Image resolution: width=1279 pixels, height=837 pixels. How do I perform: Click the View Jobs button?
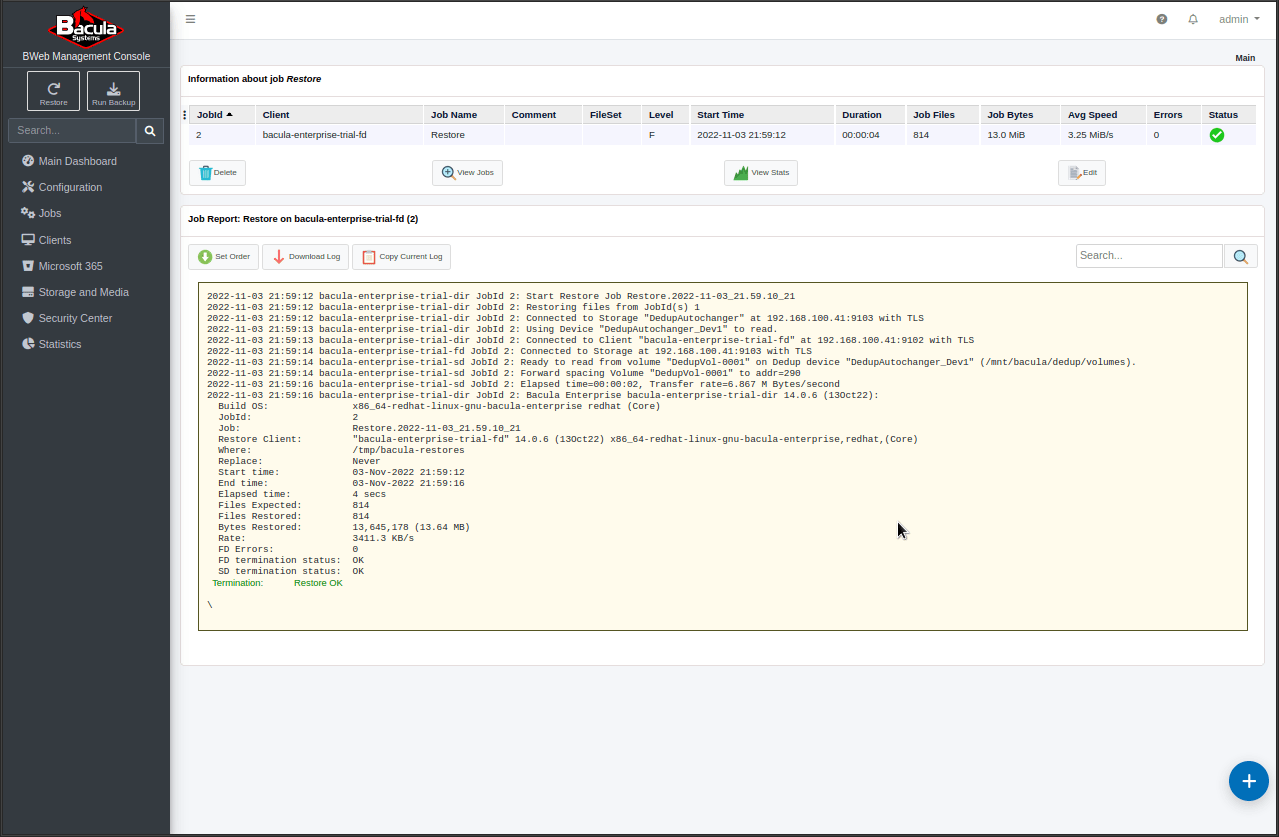[x=467, y=173]
